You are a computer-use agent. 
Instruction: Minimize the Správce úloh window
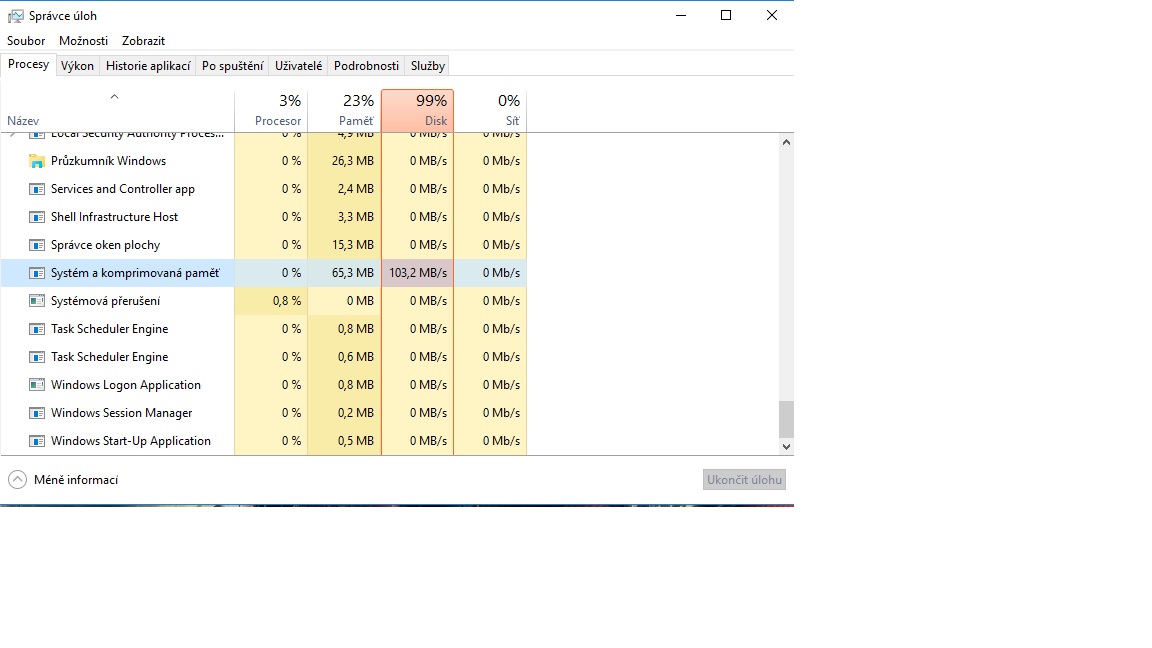(x=681, y=15)
